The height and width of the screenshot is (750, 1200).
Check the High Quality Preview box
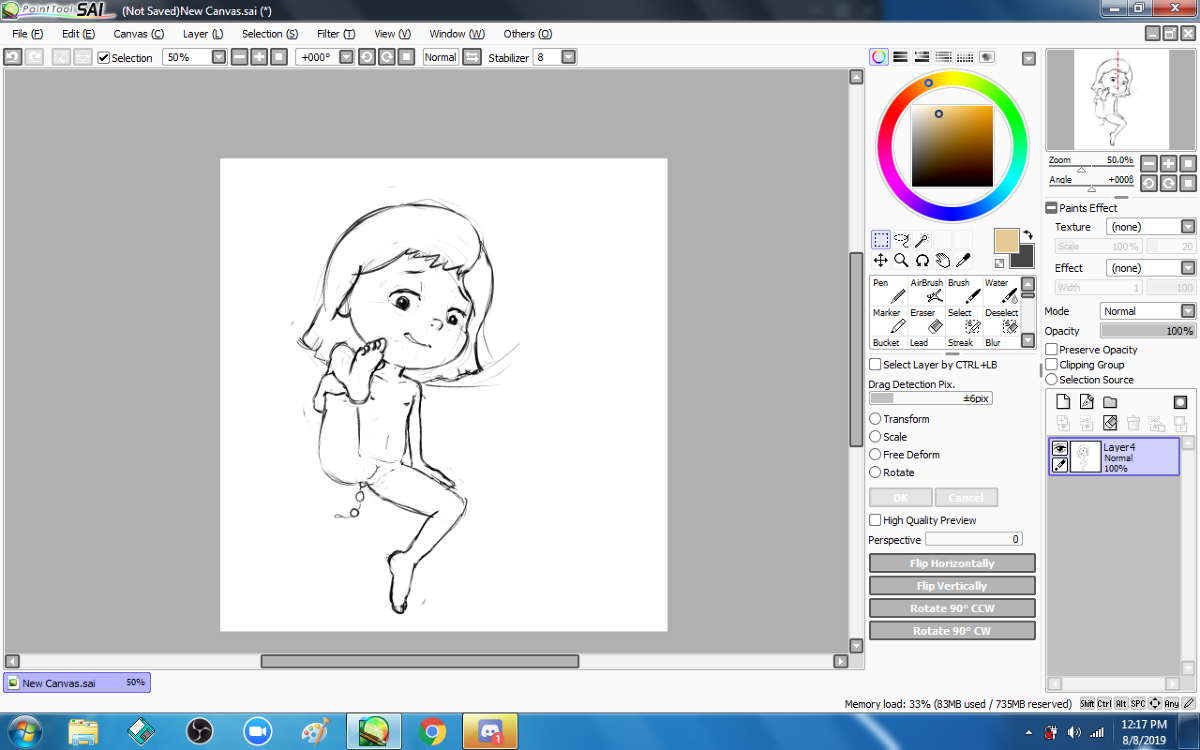click(875, 520)
